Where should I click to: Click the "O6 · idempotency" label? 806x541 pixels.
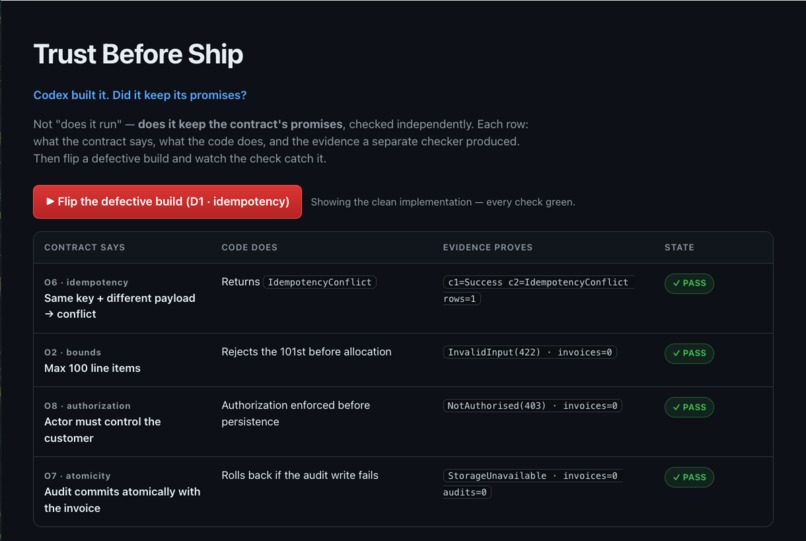coord(86,282)
